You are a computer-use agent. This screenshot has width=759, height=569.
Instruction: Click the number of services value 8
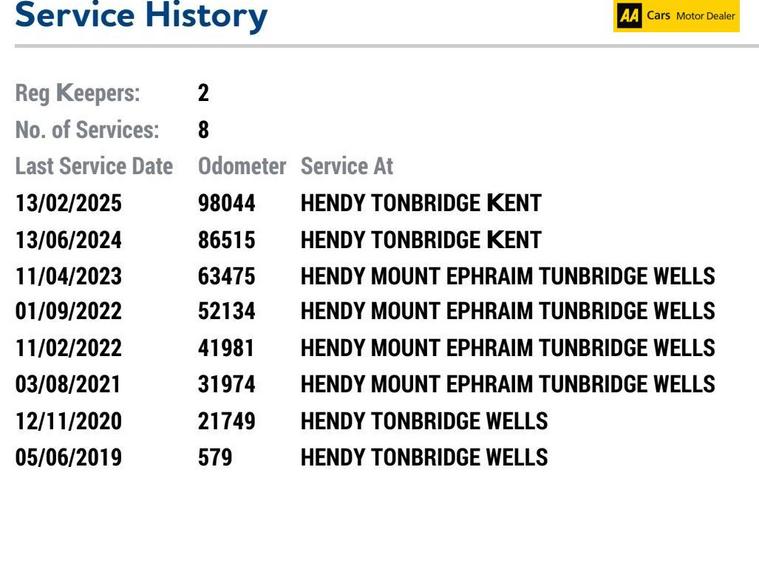(x=203, y=130)
